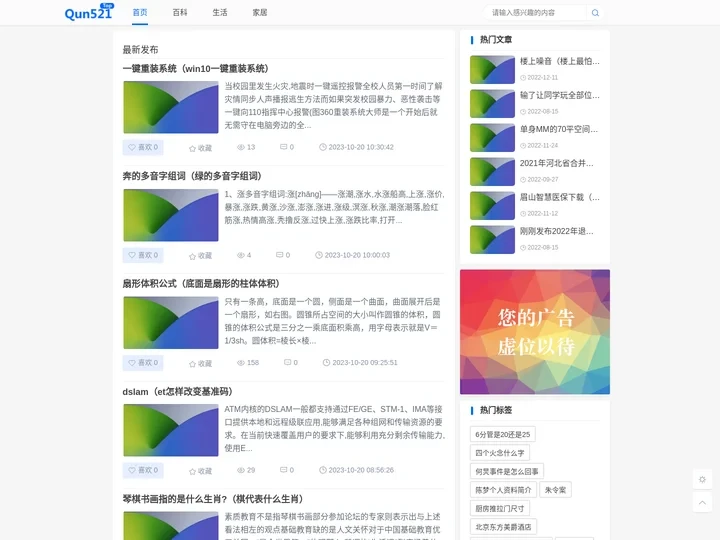Open the 生活 navigation tab
Viewport: 720px width, 540px height.
219,12
